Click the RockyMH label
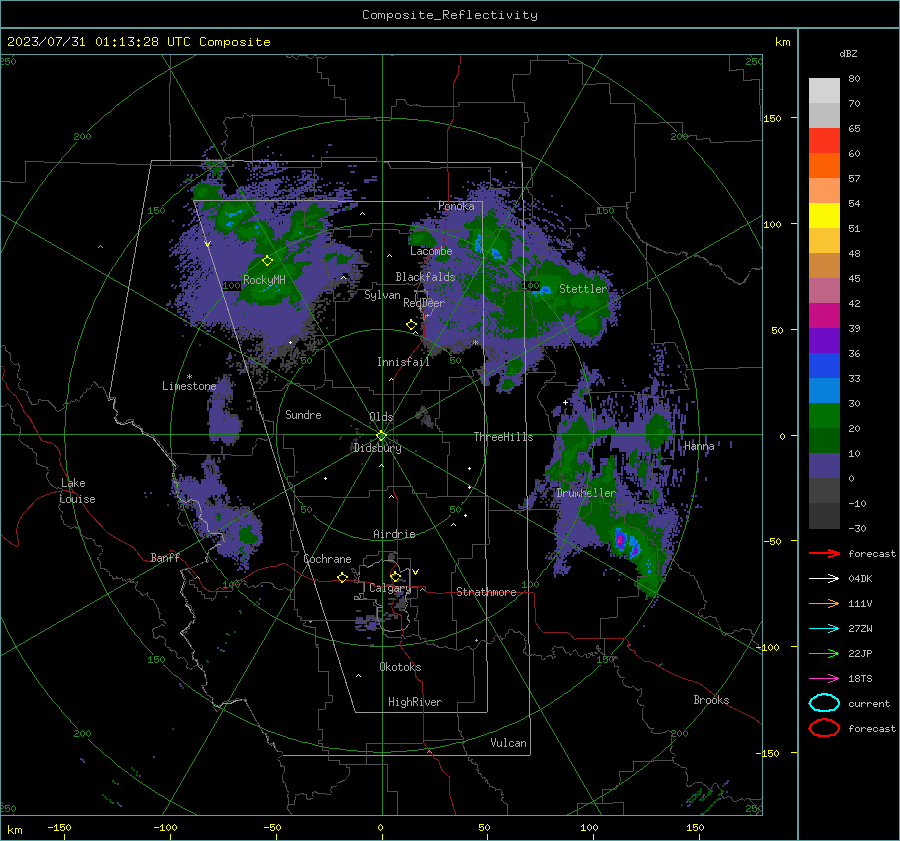This screenshot has width=900, height=841. click(264, 280)
